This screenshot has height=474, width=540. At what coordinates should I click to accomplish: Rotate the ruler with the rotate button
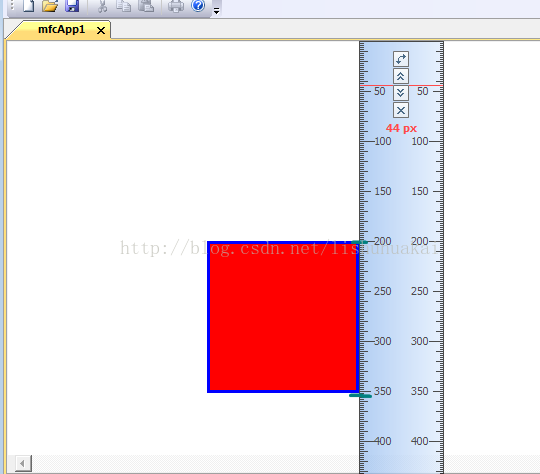[x=401, y=59]
